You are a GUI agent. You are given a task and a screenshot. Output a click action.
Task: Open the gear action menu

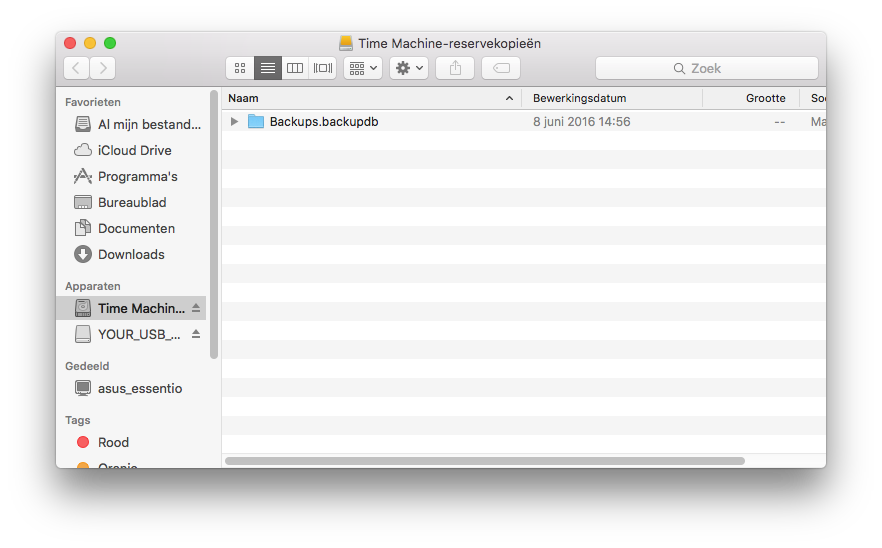(x=409, y=68)
